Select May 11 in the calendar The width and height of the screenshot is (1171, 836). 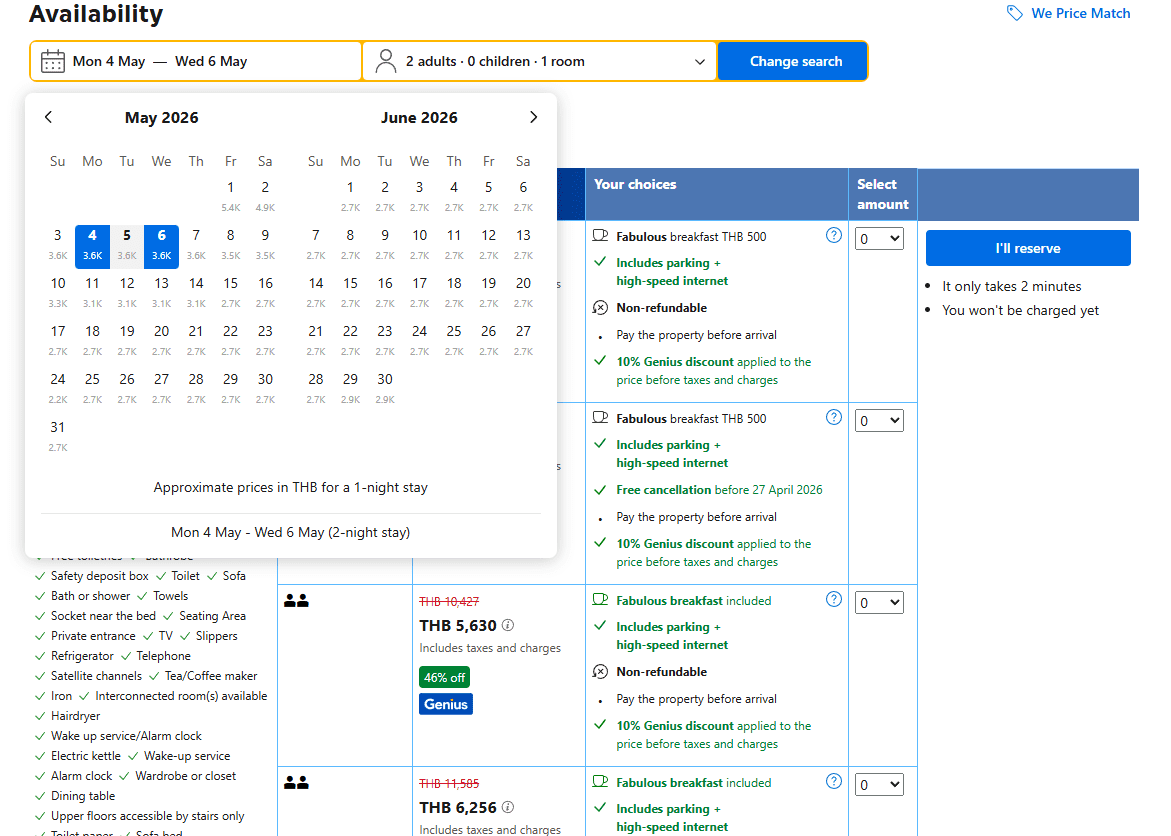pos(92,283)
